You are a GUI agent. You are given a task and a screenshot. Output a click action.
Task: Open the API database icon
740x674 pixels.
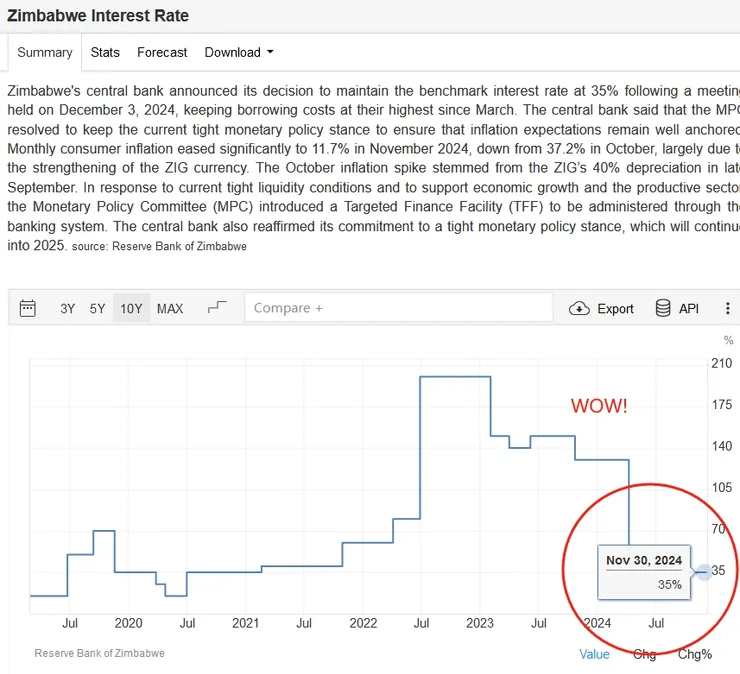coord(663,308)
